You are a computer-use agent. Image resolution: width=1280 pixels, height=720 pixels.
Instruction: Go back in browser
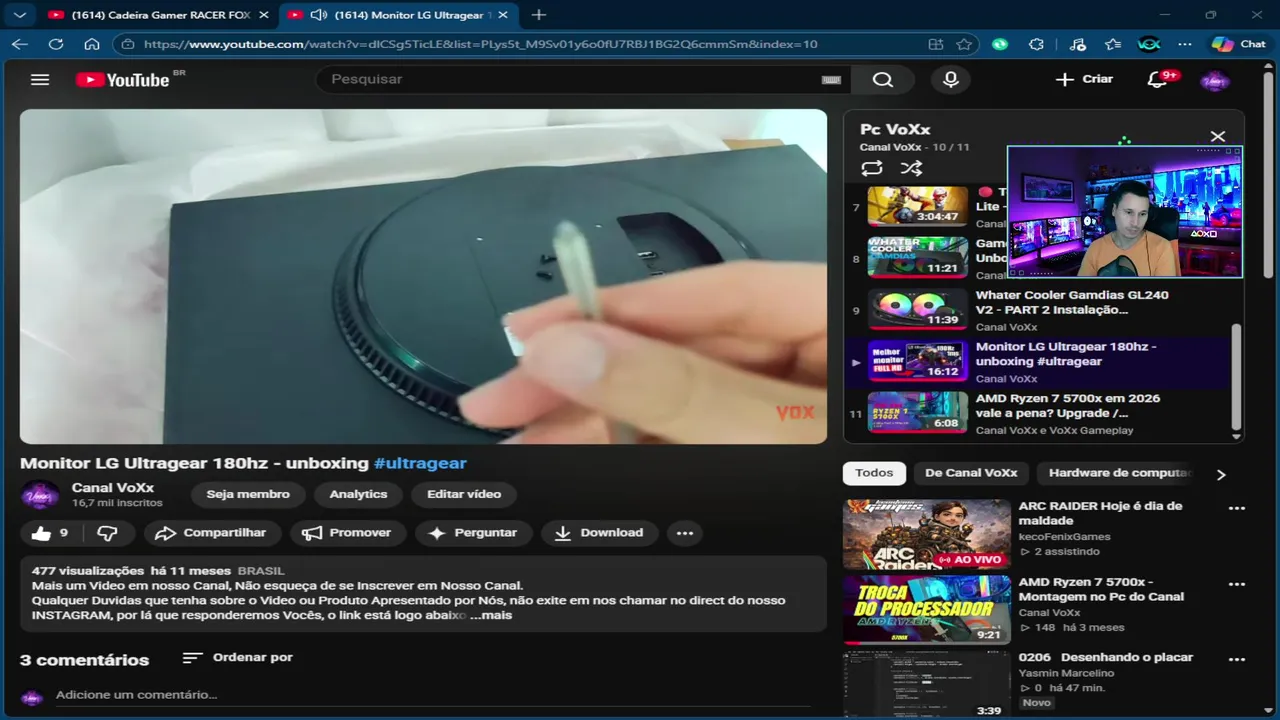pyautogui.click(x=20, y=44)
